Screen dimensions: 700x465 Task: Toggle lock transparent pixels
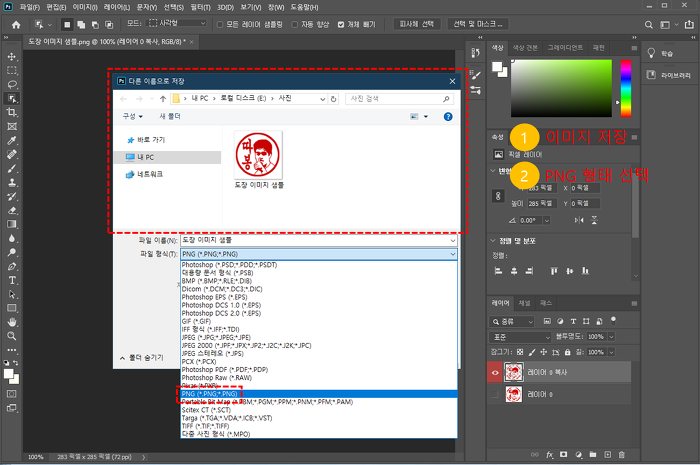coord(520,352)
